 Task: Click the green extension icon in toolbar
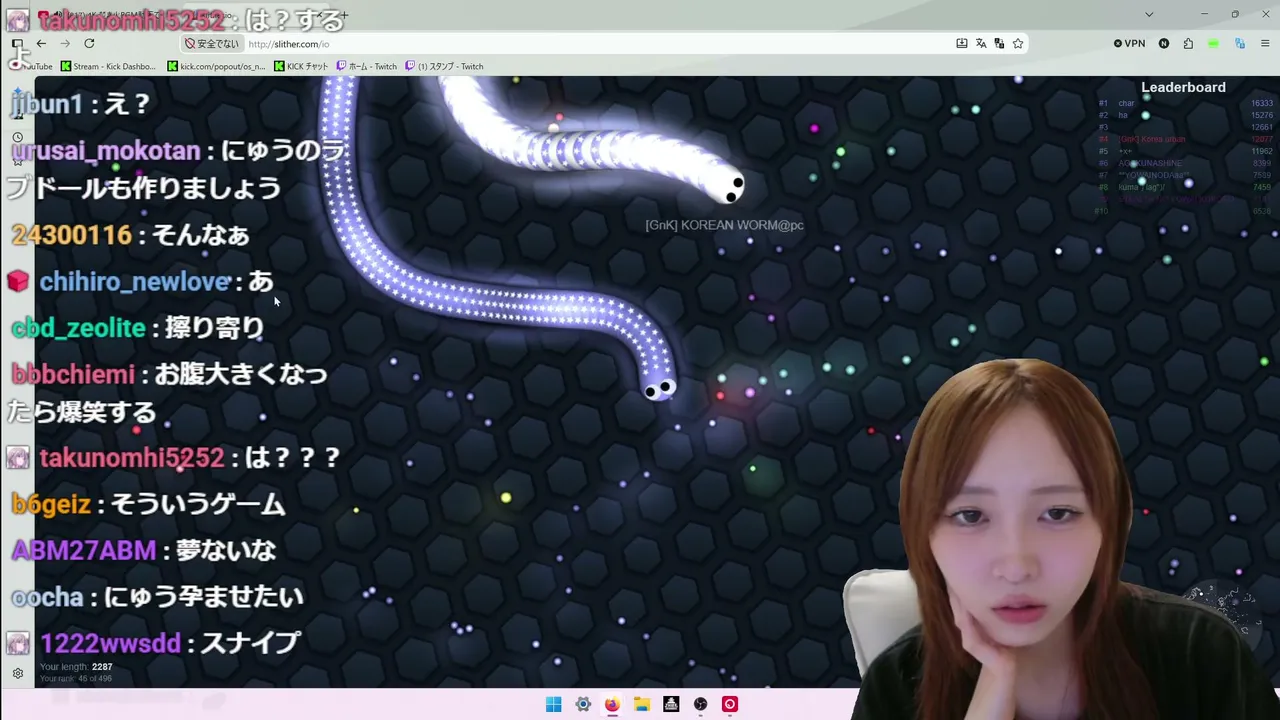pos(1213,43)
